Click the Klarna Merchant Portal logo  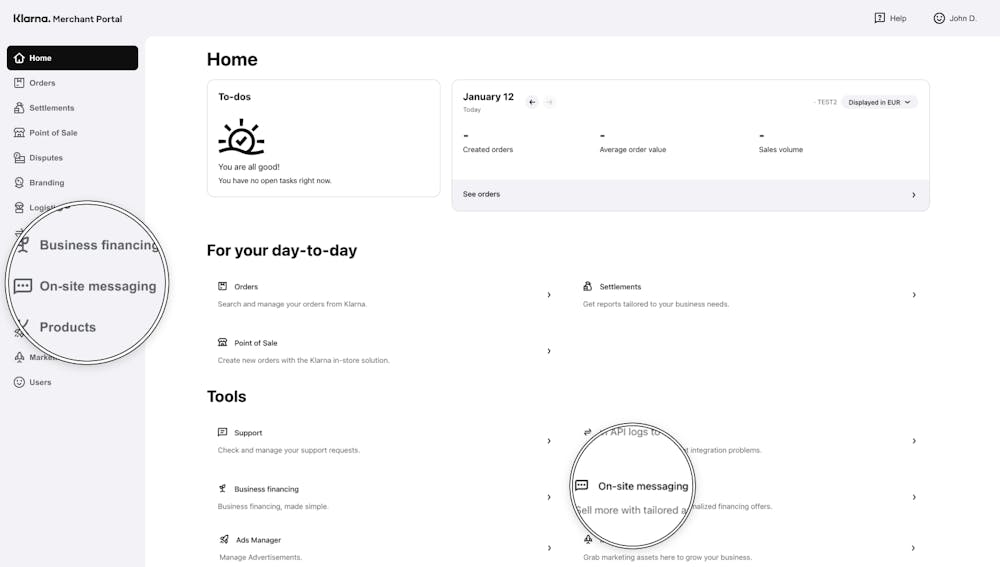[68, 18]
